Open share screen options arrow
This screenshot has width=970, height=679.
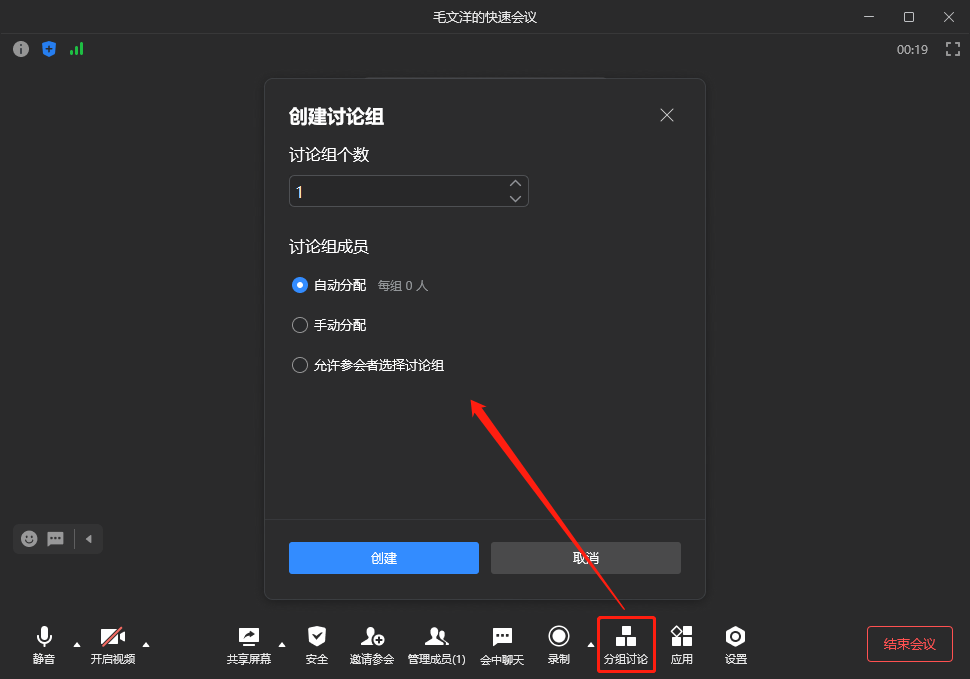(x=282, y=644)
